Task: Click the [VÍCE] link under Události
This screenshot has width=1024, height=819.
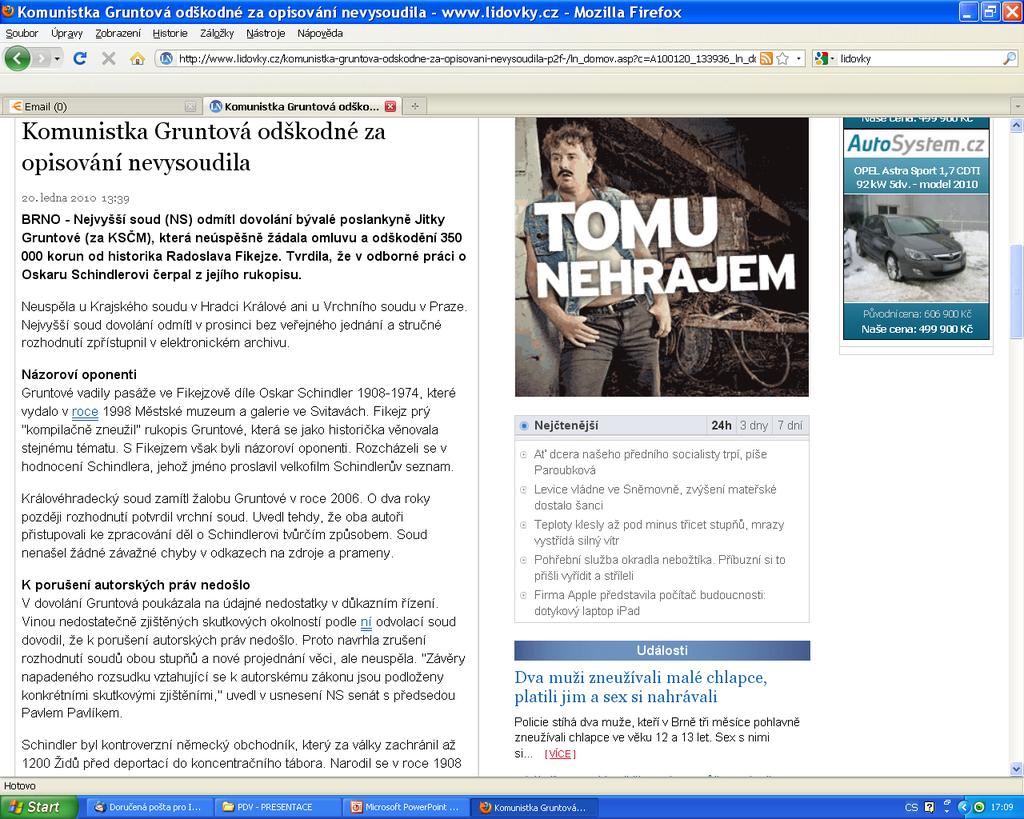Action: pos(560,754)
